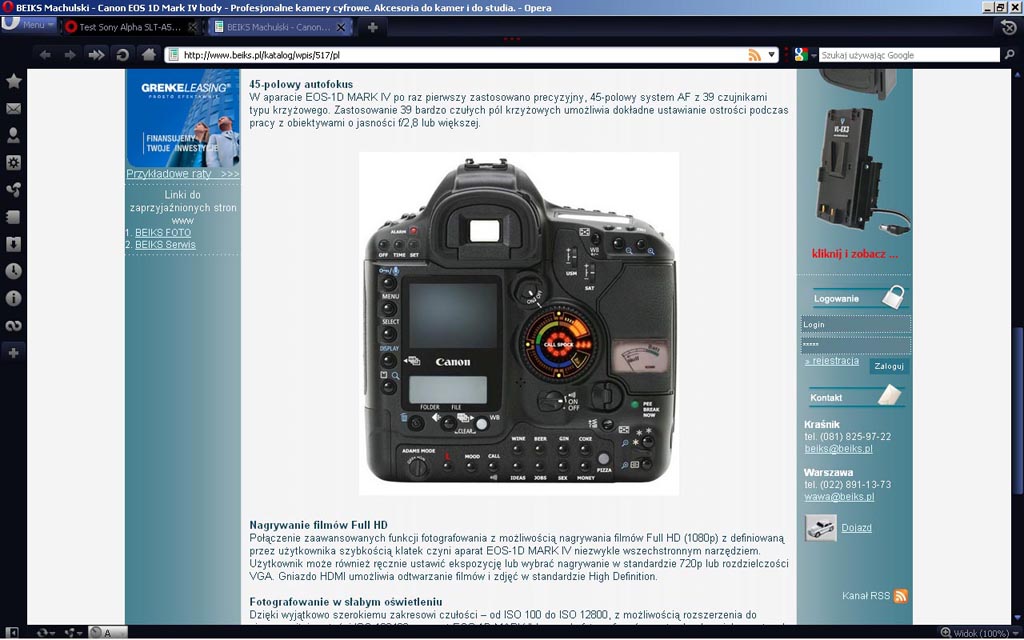The image size is (1024, 640).
Task: Open the Mail panel in sidebar
Action: pos(13,108)
